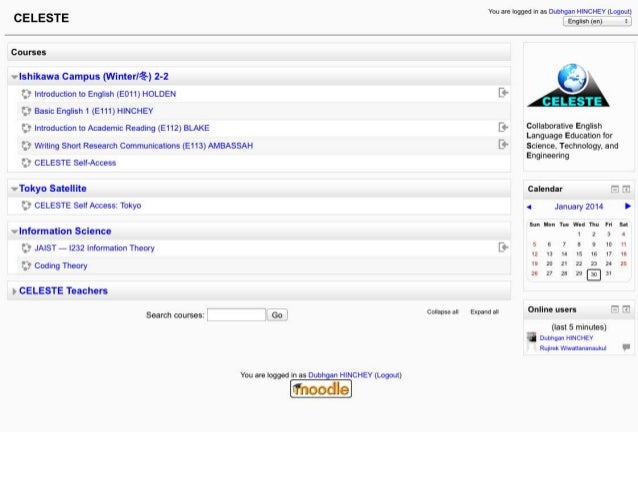Screen dimensions: 638x479
Task: Click day 1 in the calendar
Action: (x=579, y=234)
